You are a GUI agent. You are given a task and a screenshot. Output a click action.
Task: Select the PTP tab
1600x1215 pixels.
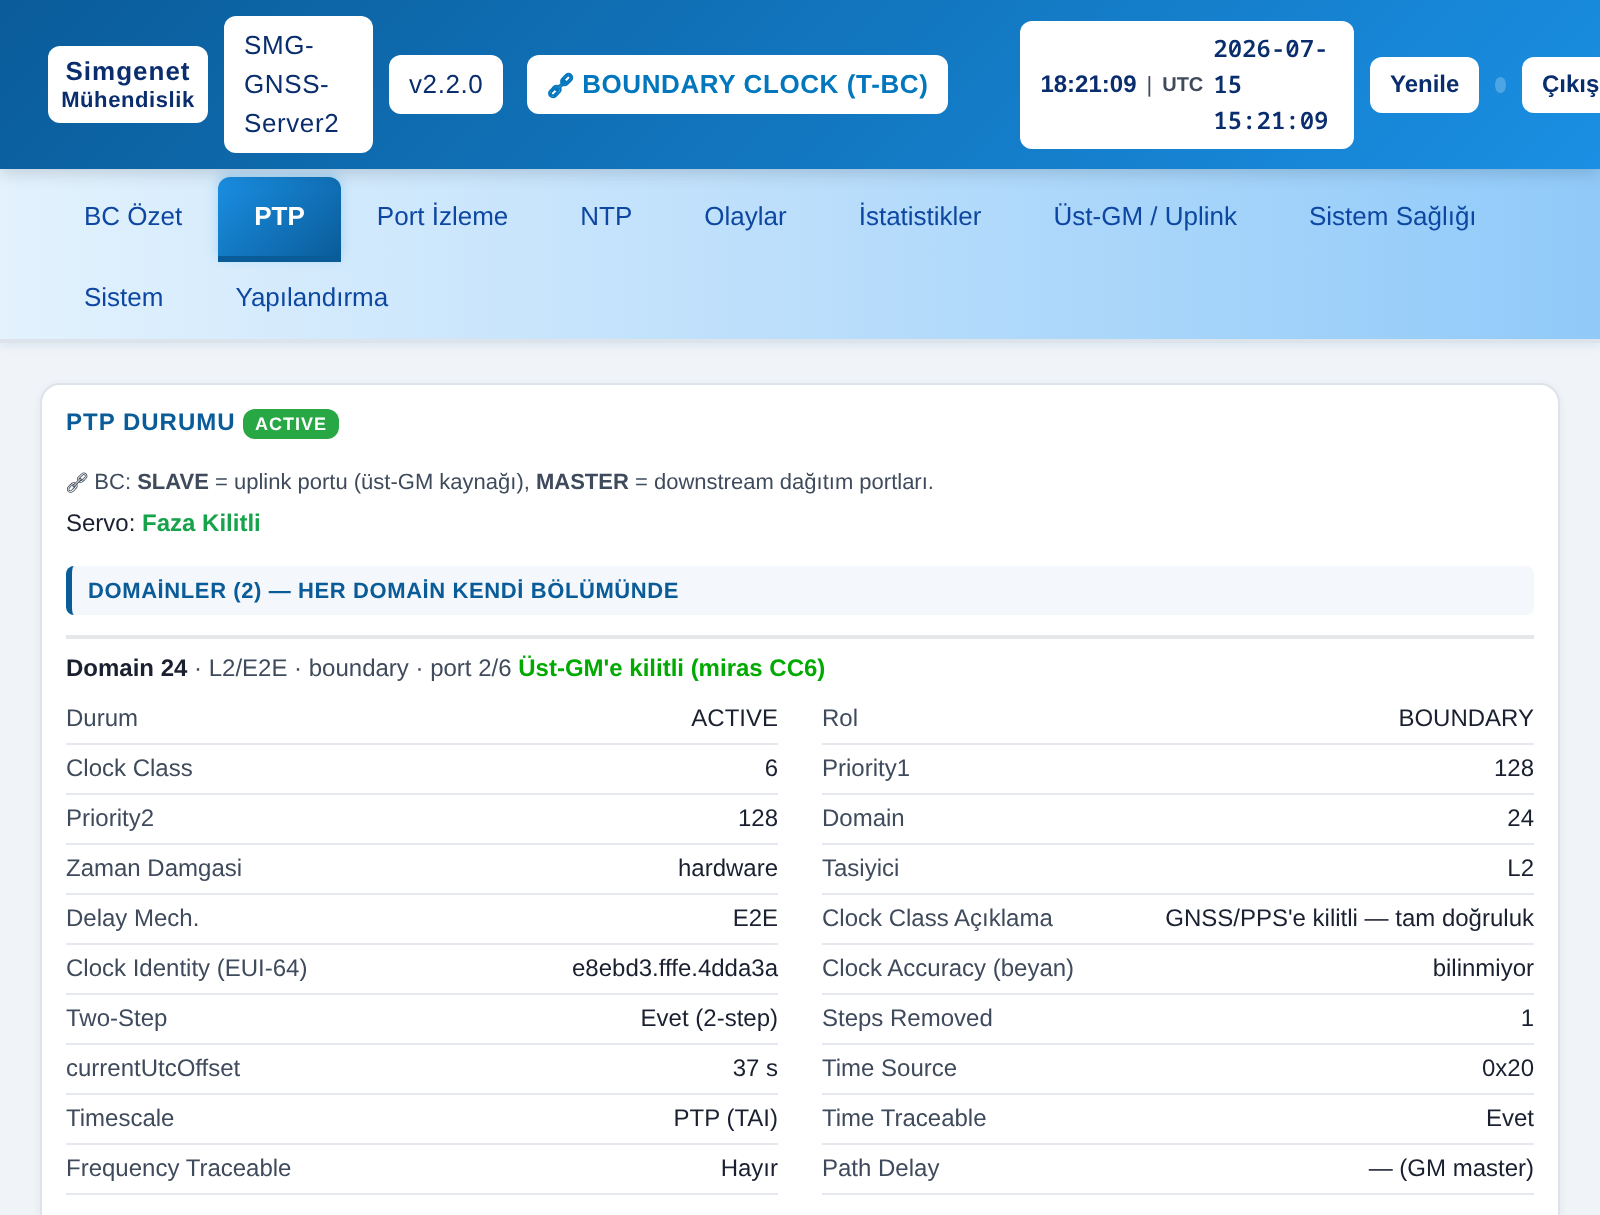point(279,217)
